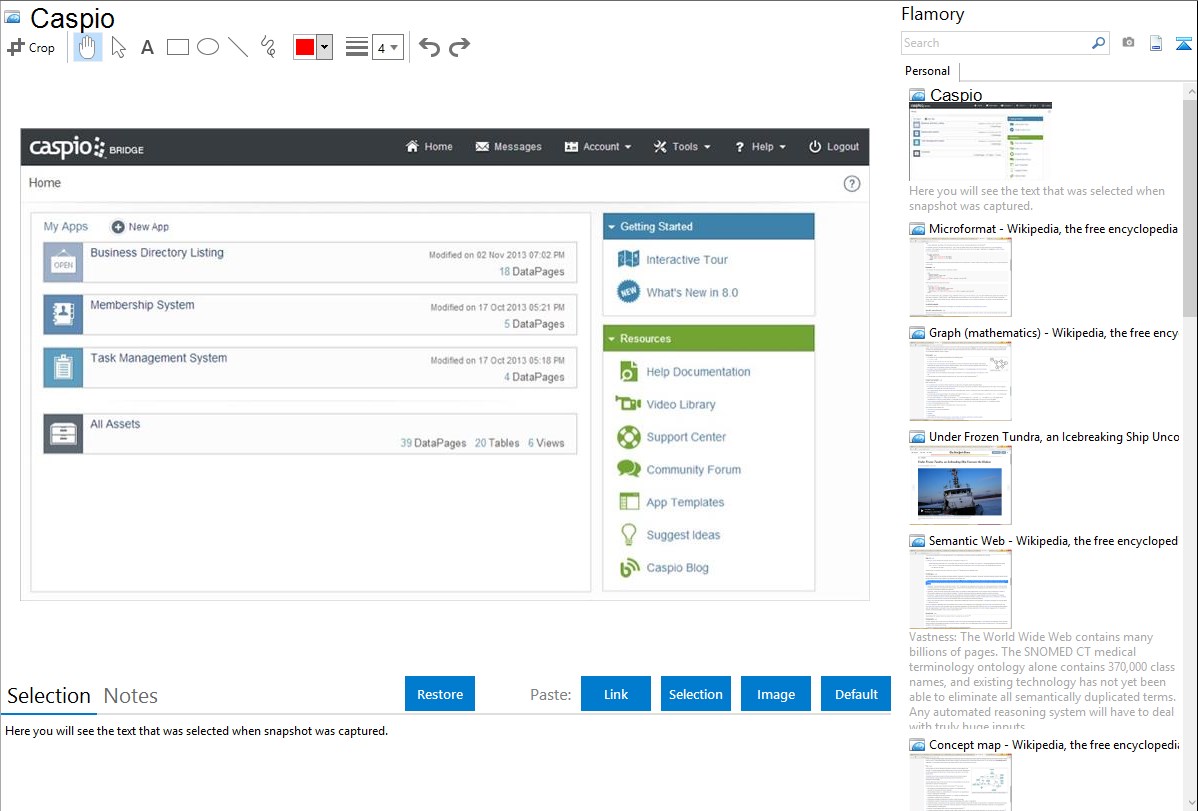
Task: Open the Help dropdown menu
Action: pyautogui.click(x=760, y=147)
